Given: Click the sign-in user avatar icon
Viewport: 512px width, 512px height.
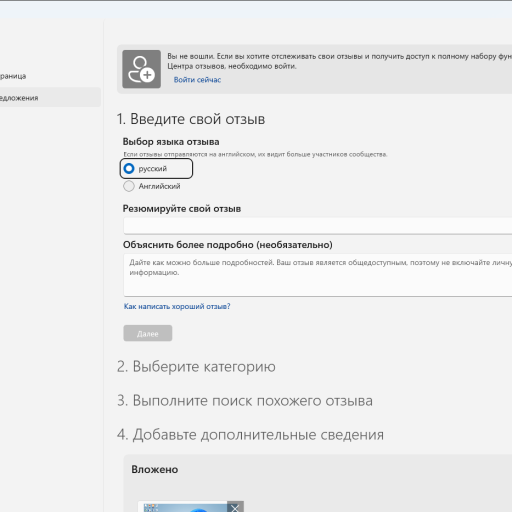Looking at the screenshot, I should coord(141,69).
